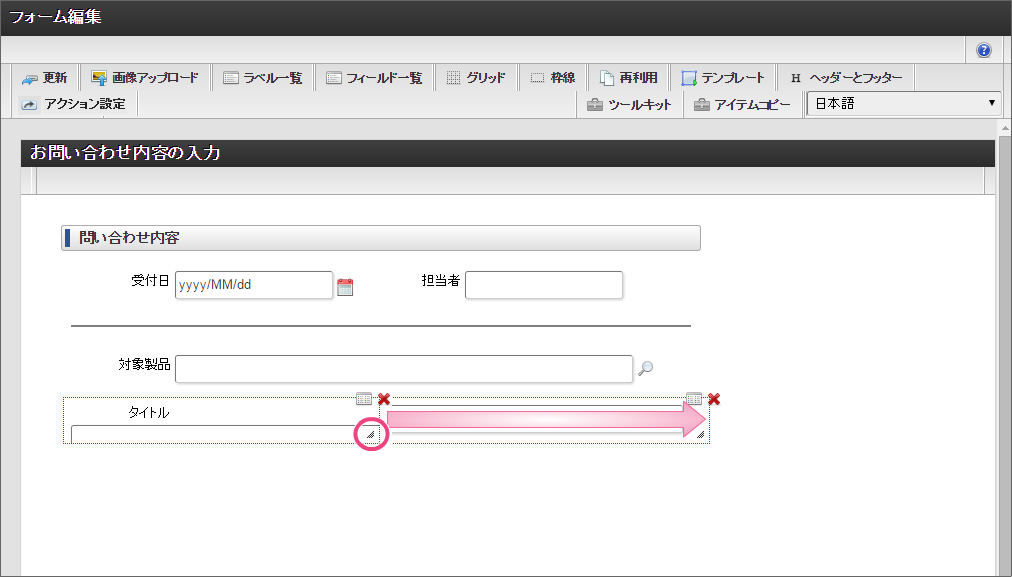Click the rightmost item resize handle
Screen dimensions: 1012x577
(x=700, y=434)
